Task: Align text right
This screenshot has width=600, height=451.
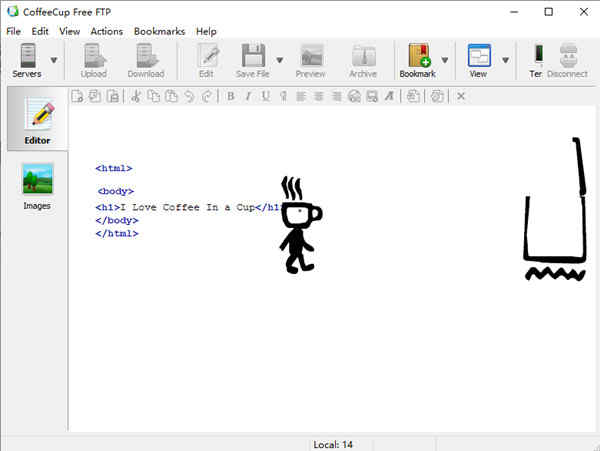Action: pos(336,96)
